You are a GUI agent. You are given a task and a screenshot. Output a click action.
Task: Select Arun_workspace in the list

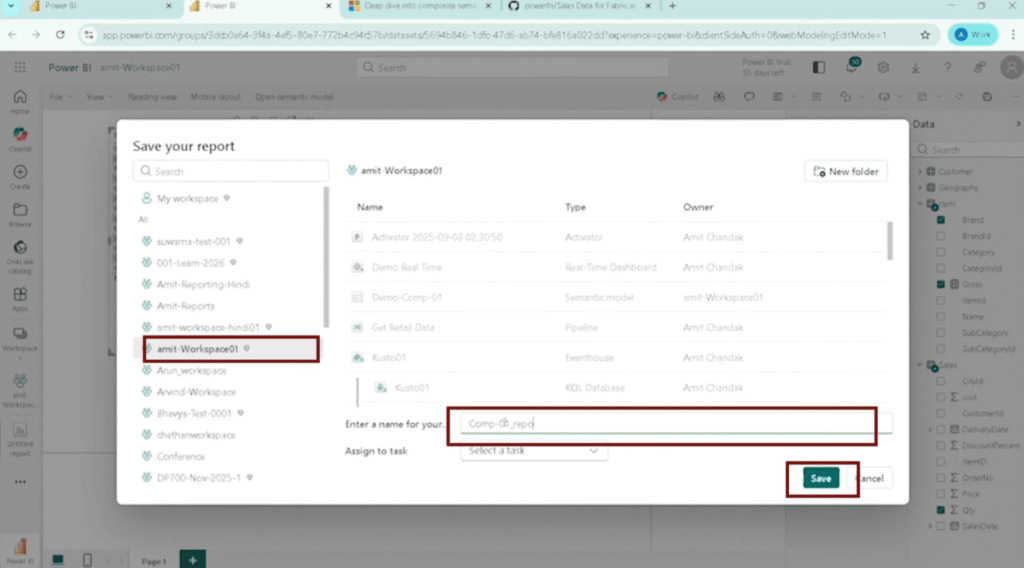point(191,371)
